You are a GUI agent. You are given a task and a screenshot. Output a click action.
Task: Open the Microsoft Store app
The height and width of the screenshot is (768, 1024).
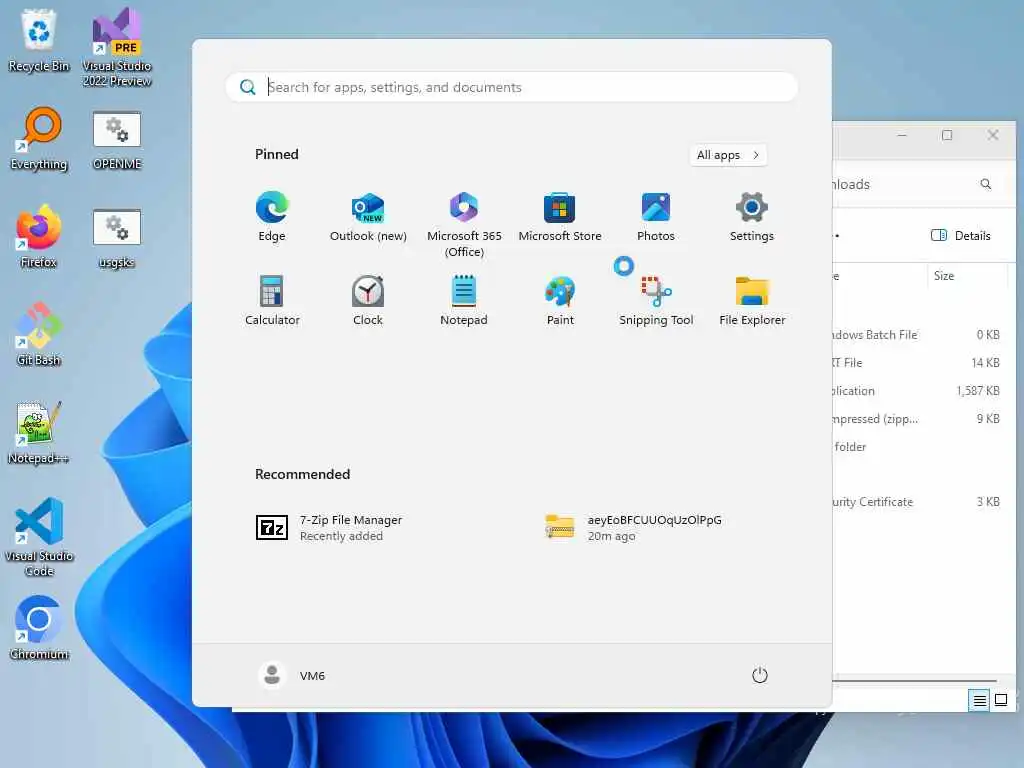point(560,217)
